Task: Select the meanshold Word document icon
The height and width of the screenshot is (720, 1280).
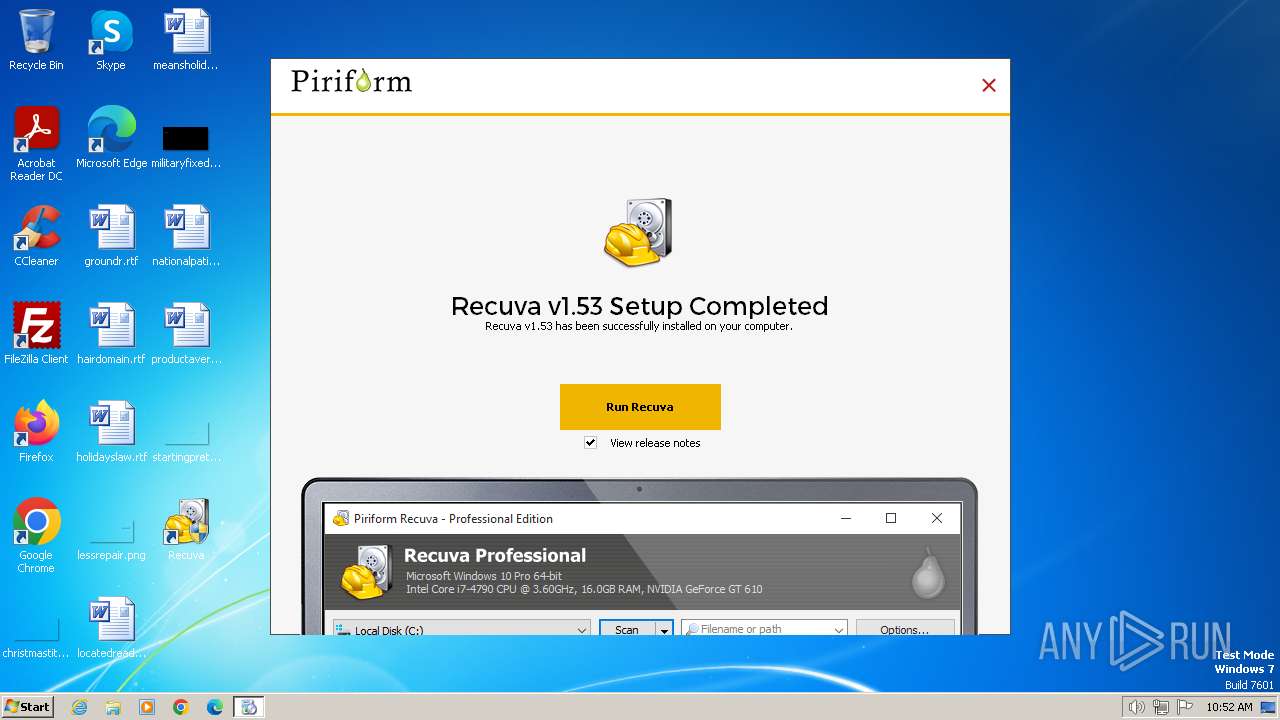Action: pos(186,41)
